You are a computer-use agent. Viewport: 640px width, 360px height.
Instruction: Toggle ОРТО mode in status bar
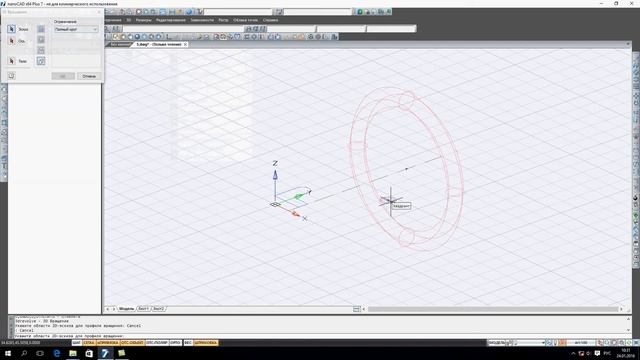[176, 343]
